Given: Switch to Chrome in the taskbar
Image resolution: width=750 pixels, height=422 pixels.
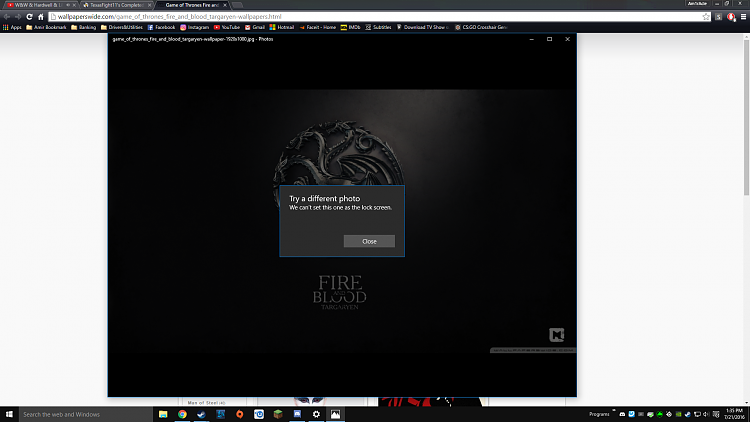Looking at the screenshot, I should pyautogui.click(x=182, y=414).
